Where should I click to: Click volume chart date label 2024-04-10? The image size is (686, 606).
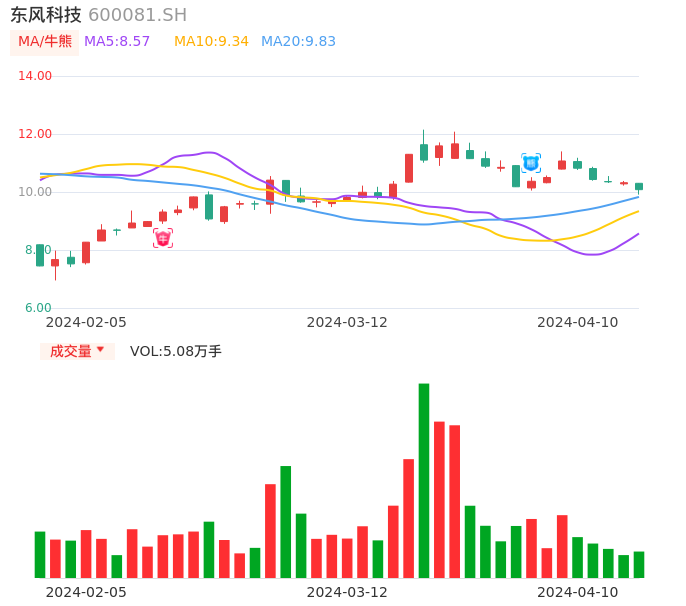(x=578, y=592)
